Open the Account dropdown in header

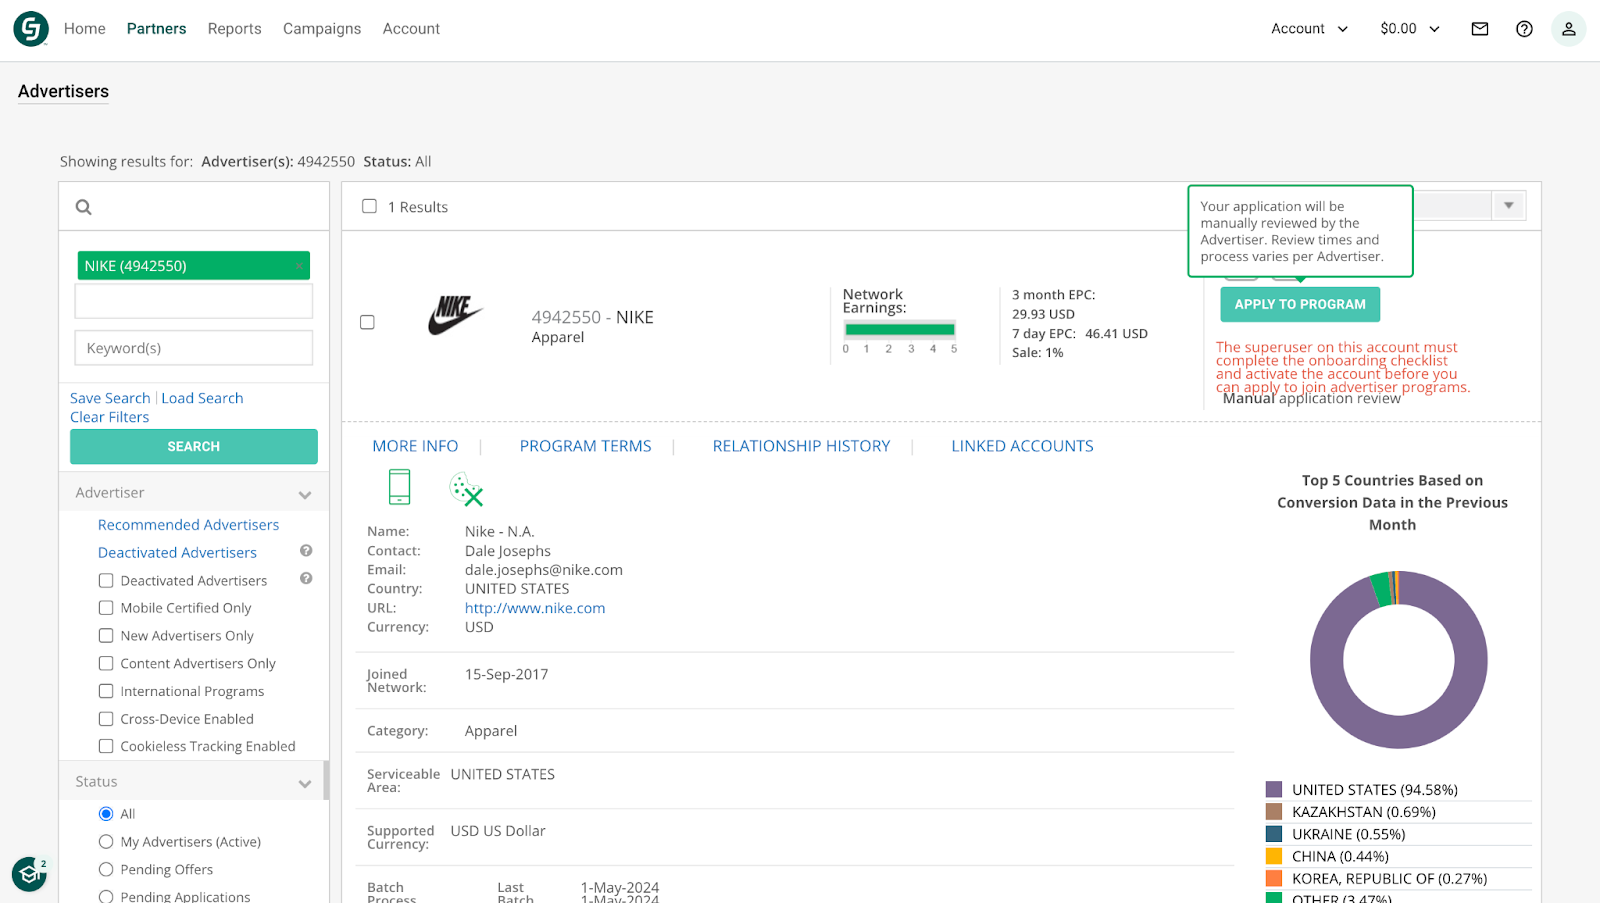[1309, 29]
